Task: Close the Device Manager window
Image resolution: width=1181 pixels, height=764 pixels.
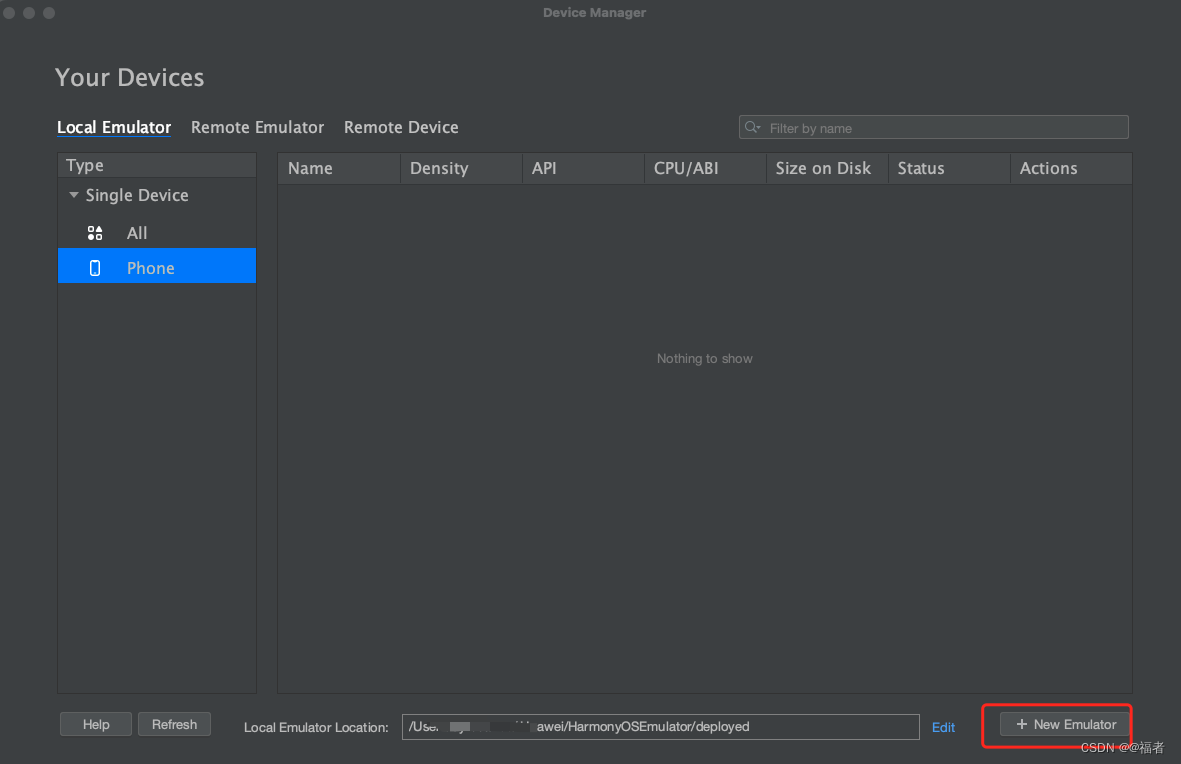Action: point(9,13)
